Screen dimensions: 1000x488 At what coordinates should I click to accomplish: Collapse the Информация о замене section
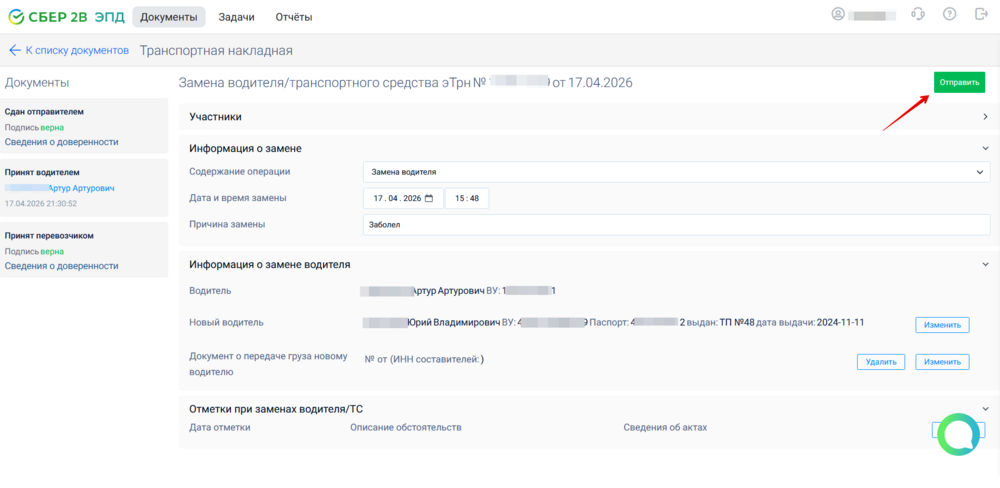click(985, 148)
